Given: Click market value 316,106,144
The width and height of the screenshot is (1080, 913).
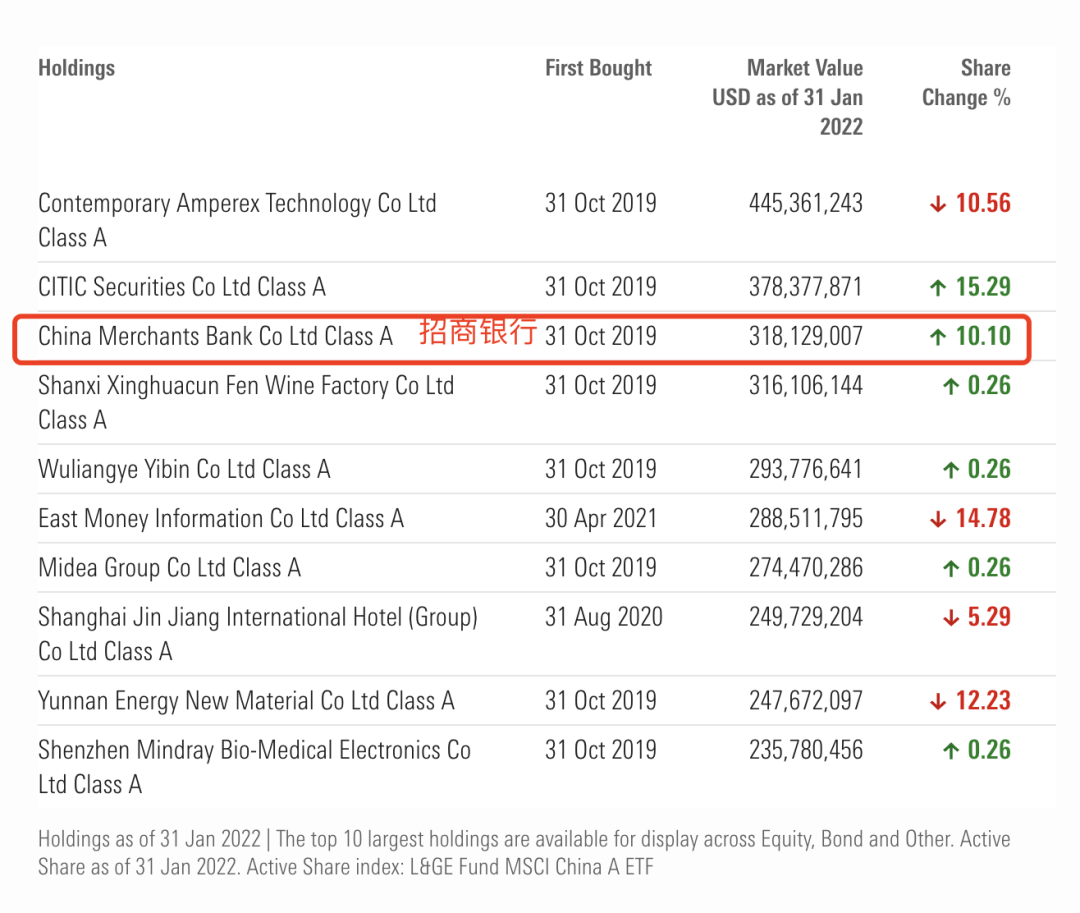Looking at the screenshot, I should click(806, 386).
